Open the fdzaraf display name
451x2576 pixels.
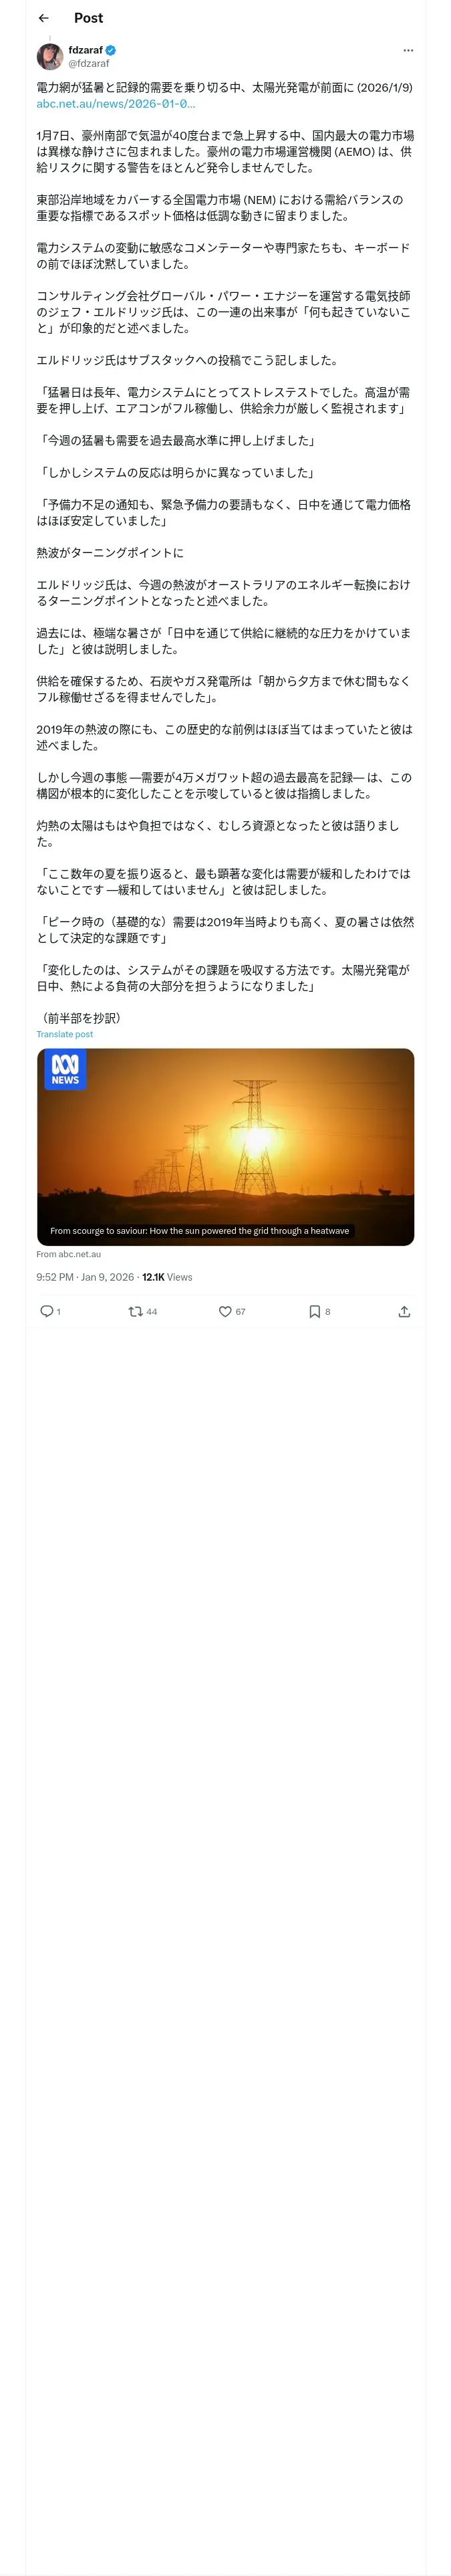(x=85, y=50)
